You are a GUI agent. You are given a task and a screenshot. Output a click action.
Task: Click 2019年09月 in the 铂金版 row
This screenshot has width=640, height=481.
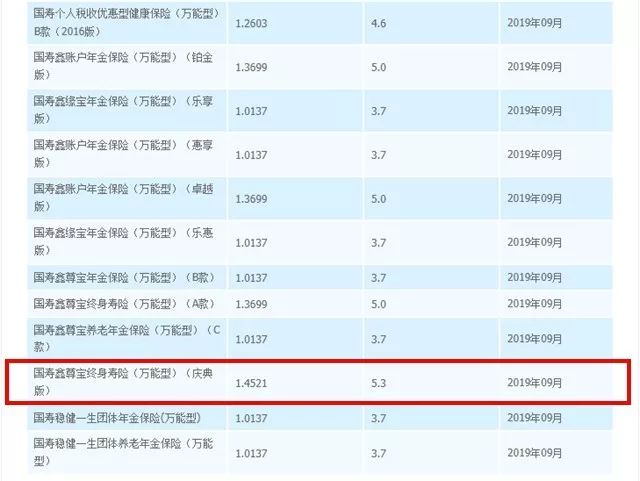[535, 67]
